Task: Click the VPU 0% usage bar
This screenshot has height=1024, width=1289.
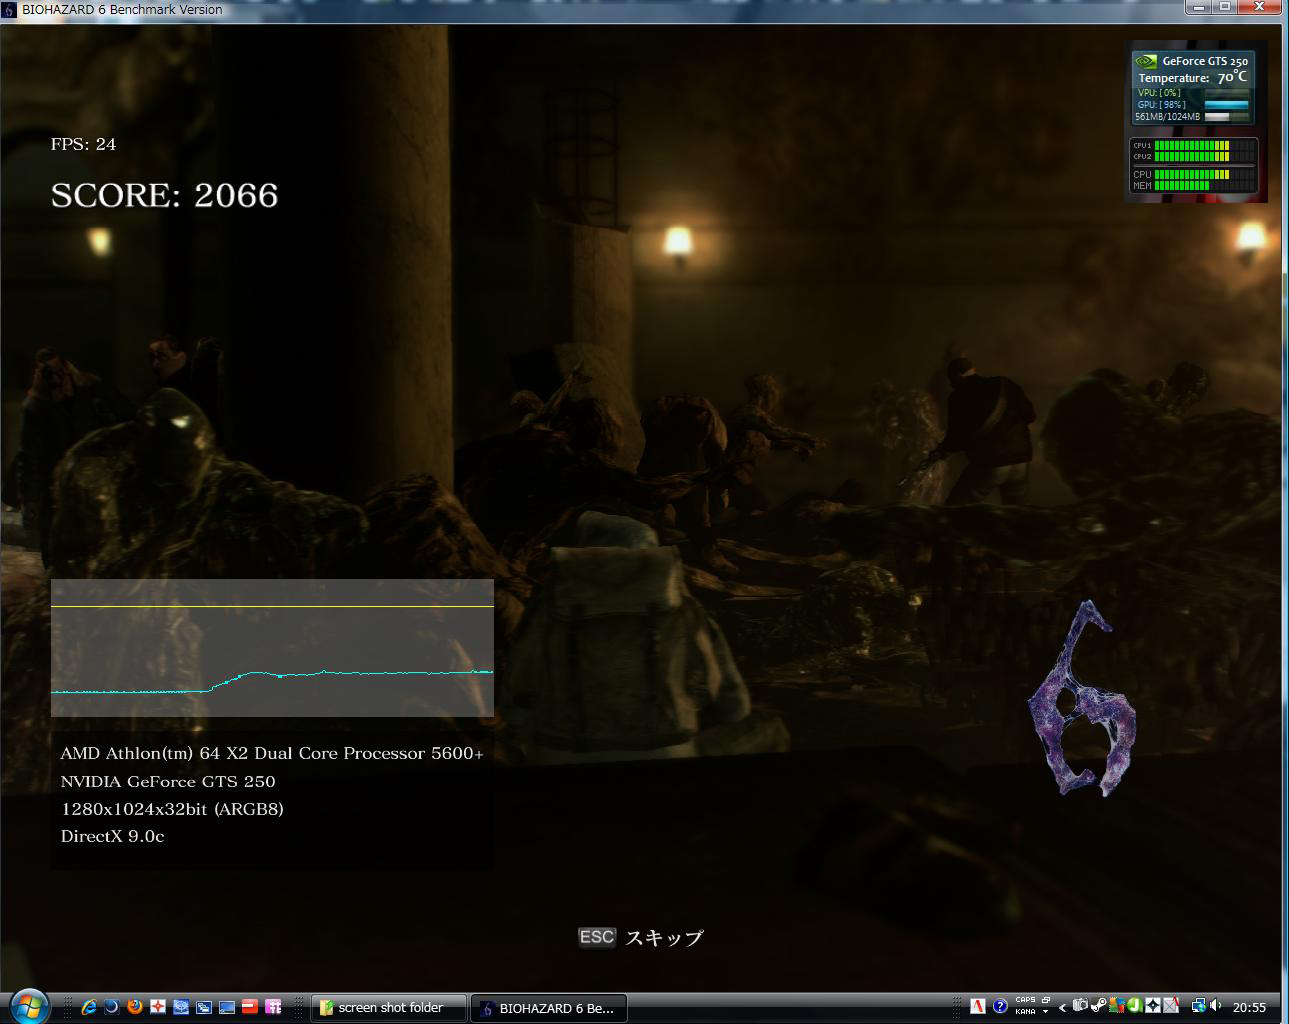Action: tap(1227, 93)
